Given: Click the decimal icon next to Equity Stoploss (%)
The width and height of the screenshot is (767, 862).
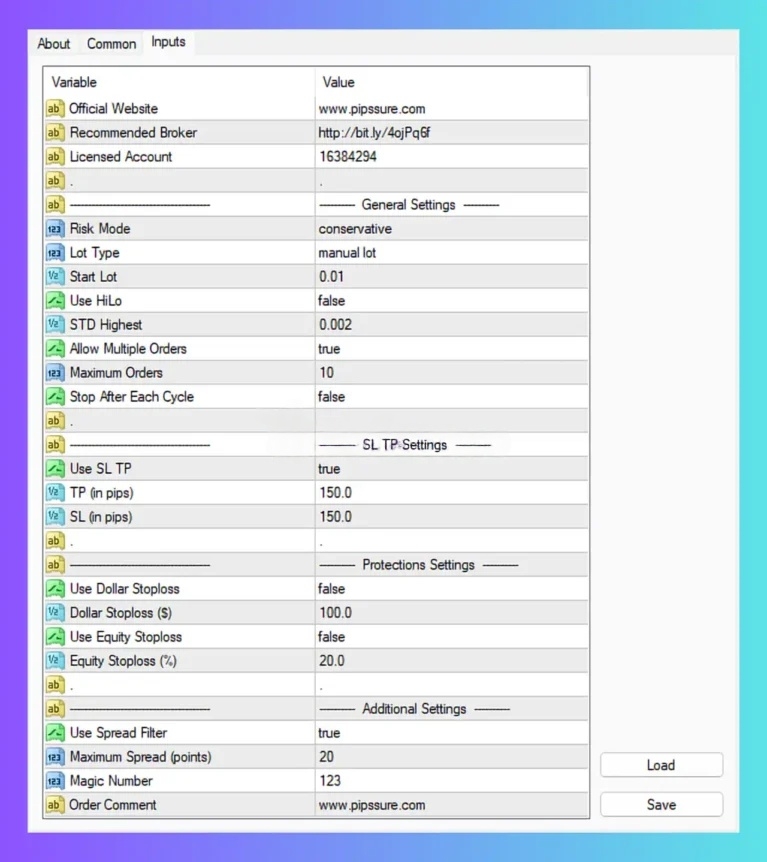Looking at the screenshot, I should tap(55, 661).
